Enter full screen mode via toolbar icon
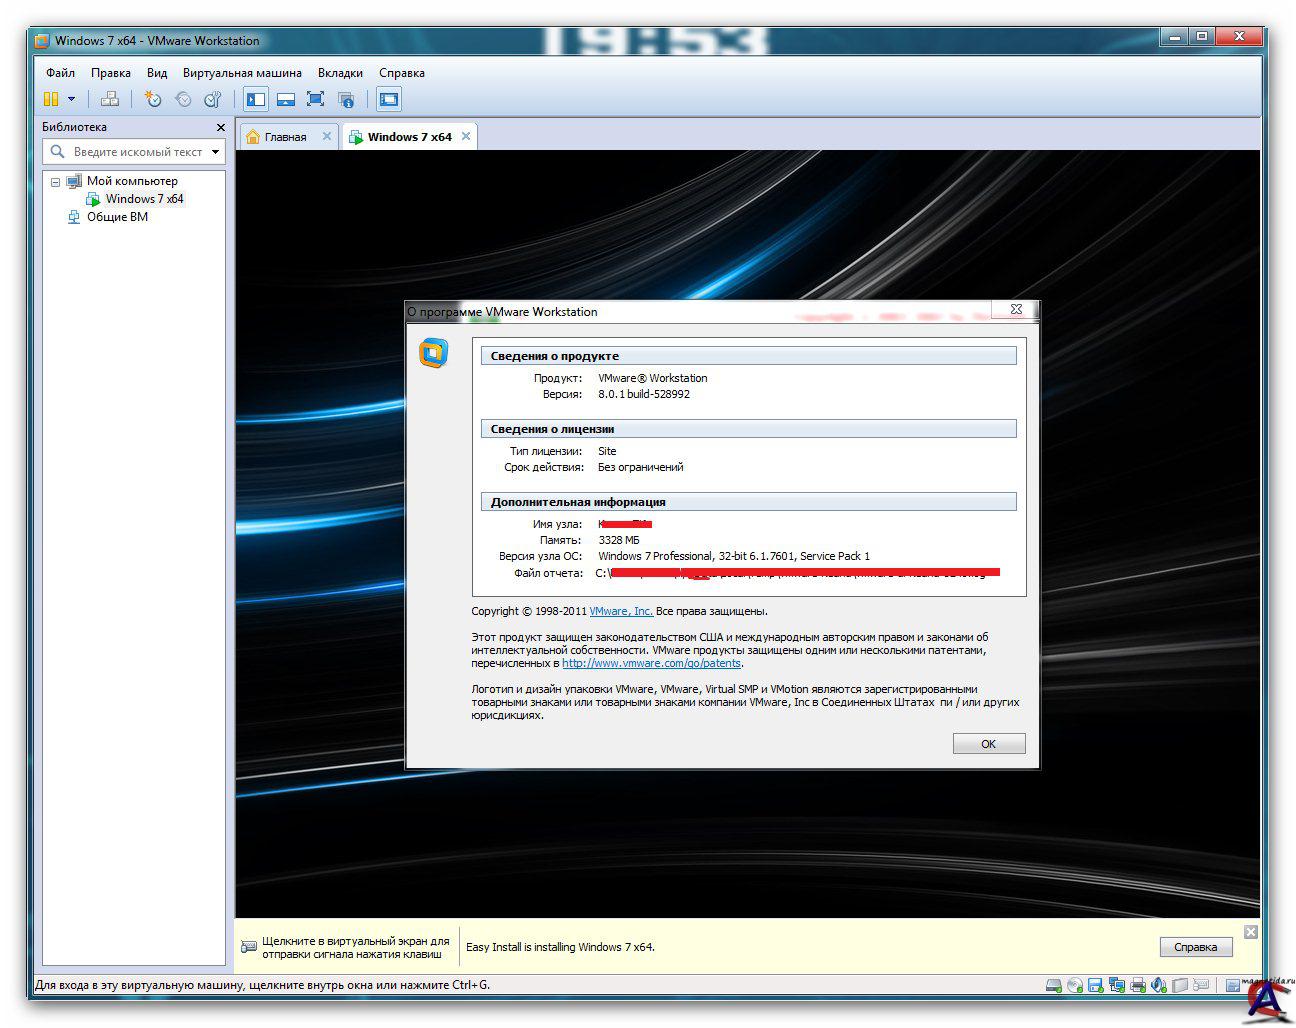The height and width of the screenshot is (1028, 1296). [x=315, y=99]
